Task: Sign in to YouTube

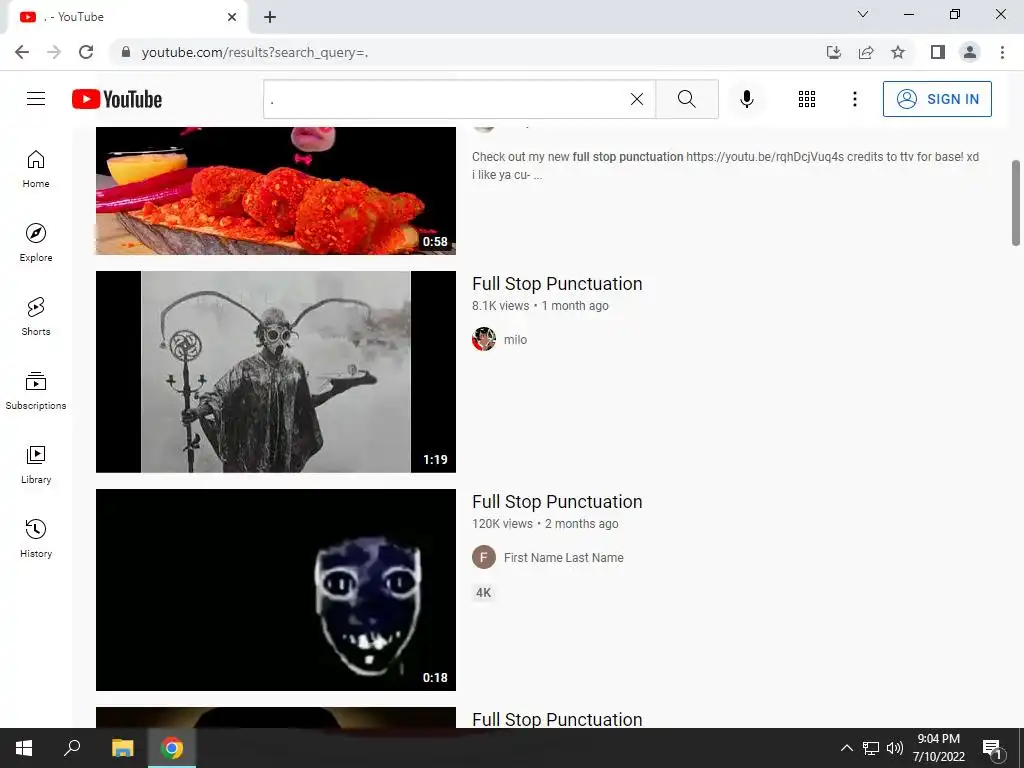Action: point(937,99)
